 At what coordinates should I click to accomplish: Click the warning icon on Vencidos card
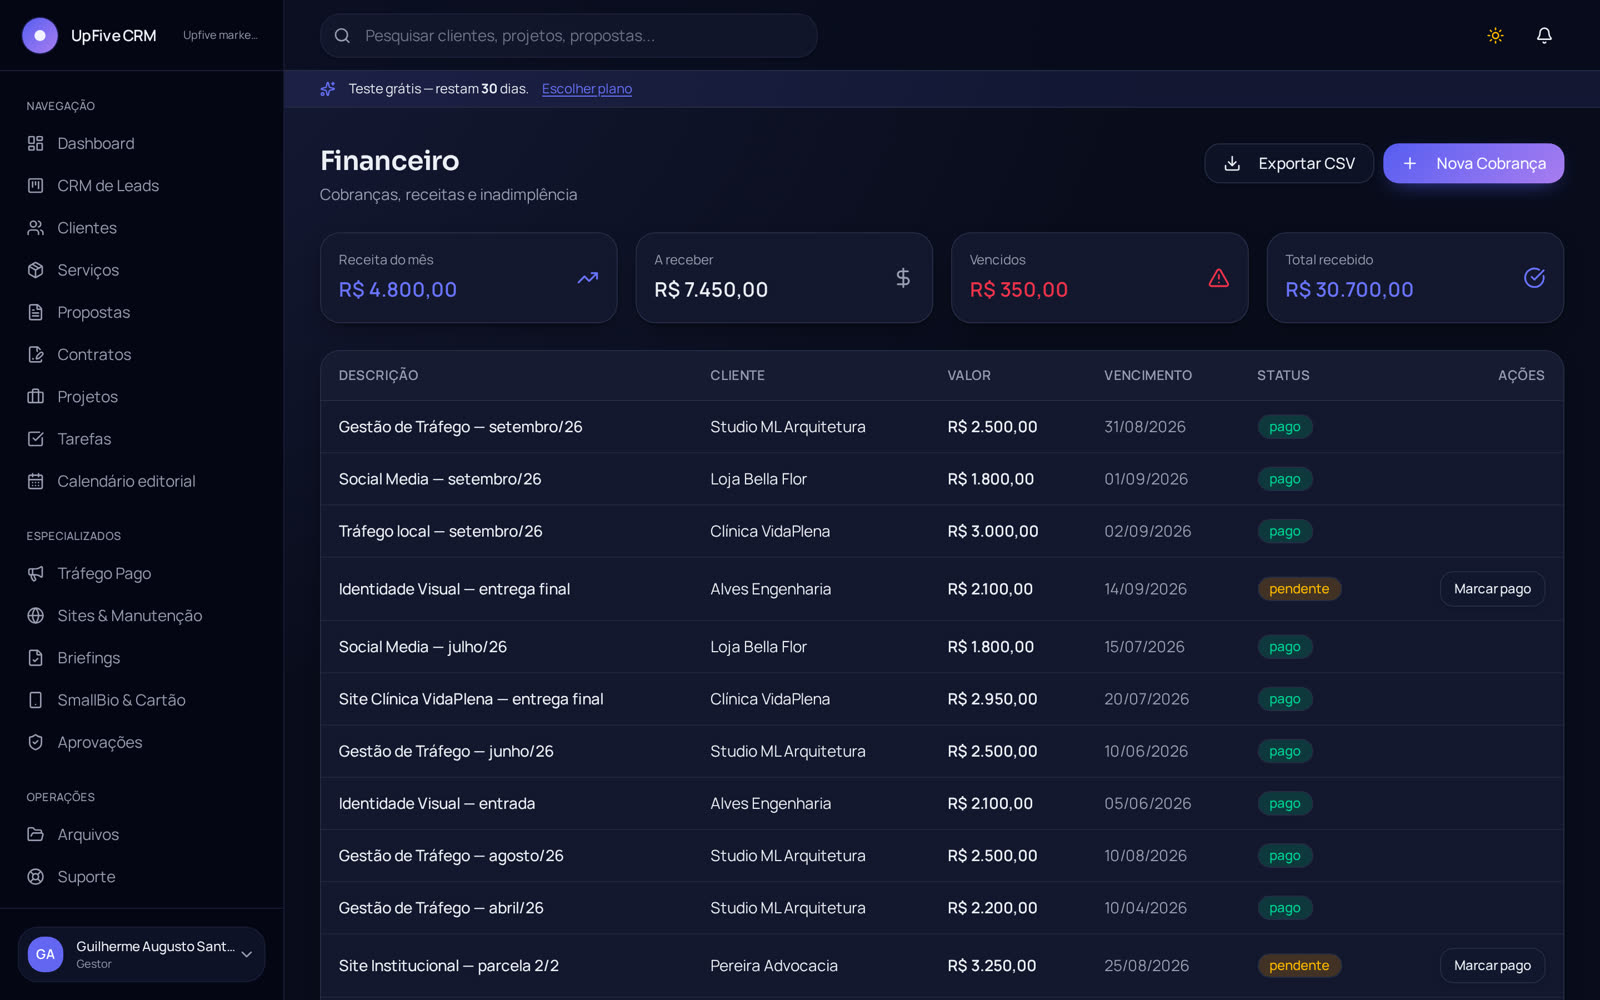pos(1218,278)
